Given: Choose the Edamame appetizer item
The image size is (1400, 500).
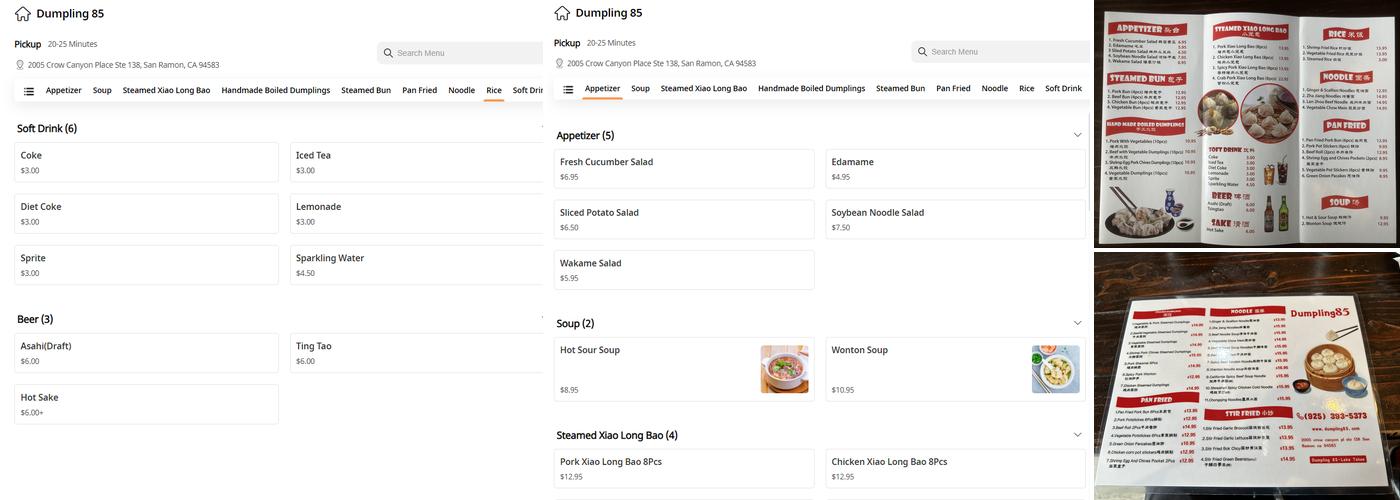Looking at the screenshot, I should pyautogui.click(x=955, y=169).
